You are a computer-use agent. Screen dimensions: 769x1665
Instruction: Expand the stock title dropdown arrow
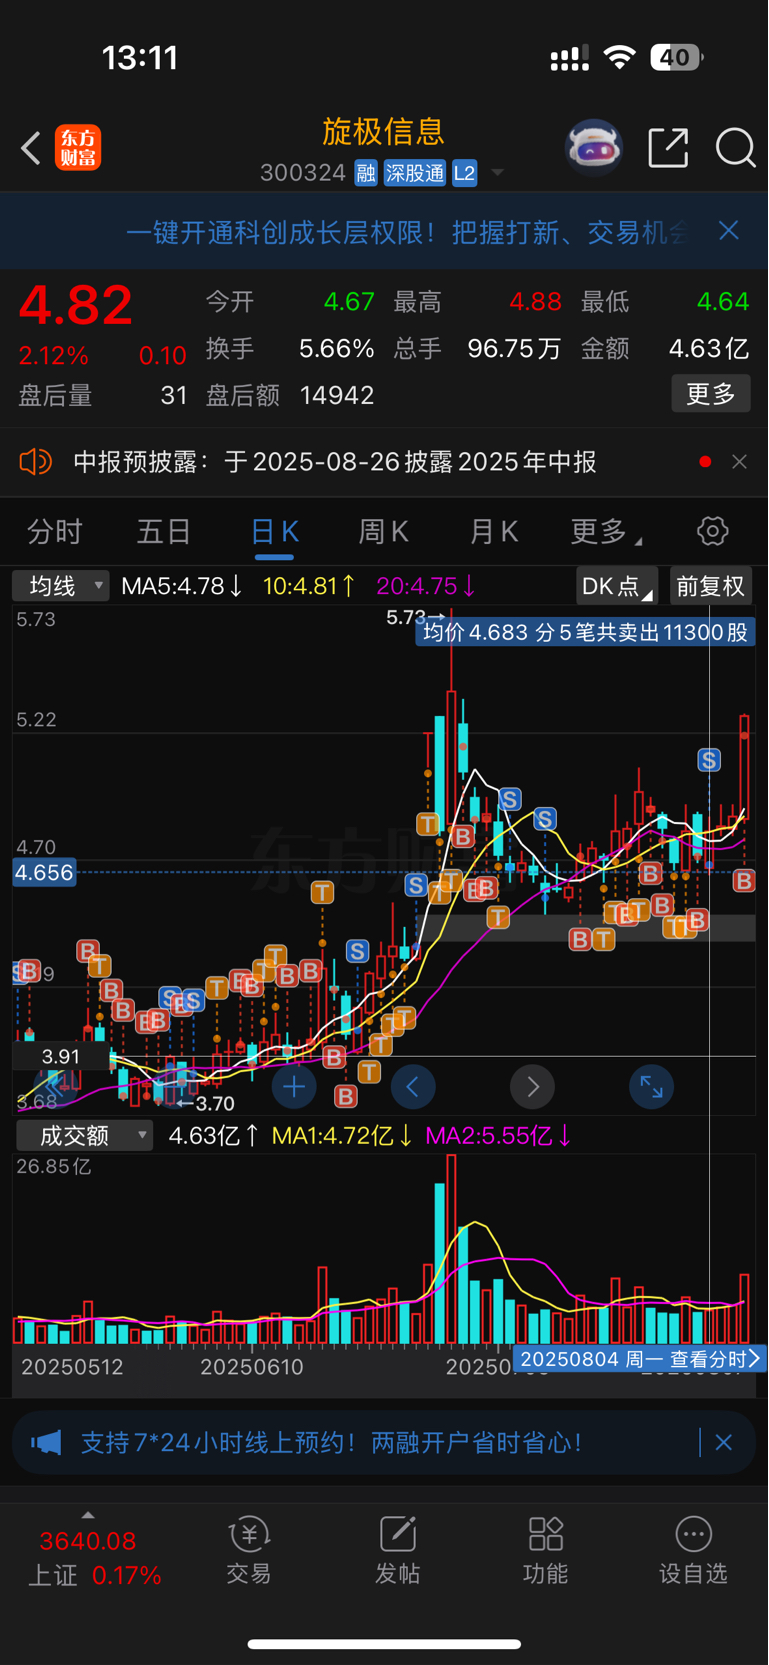point(497,174)
